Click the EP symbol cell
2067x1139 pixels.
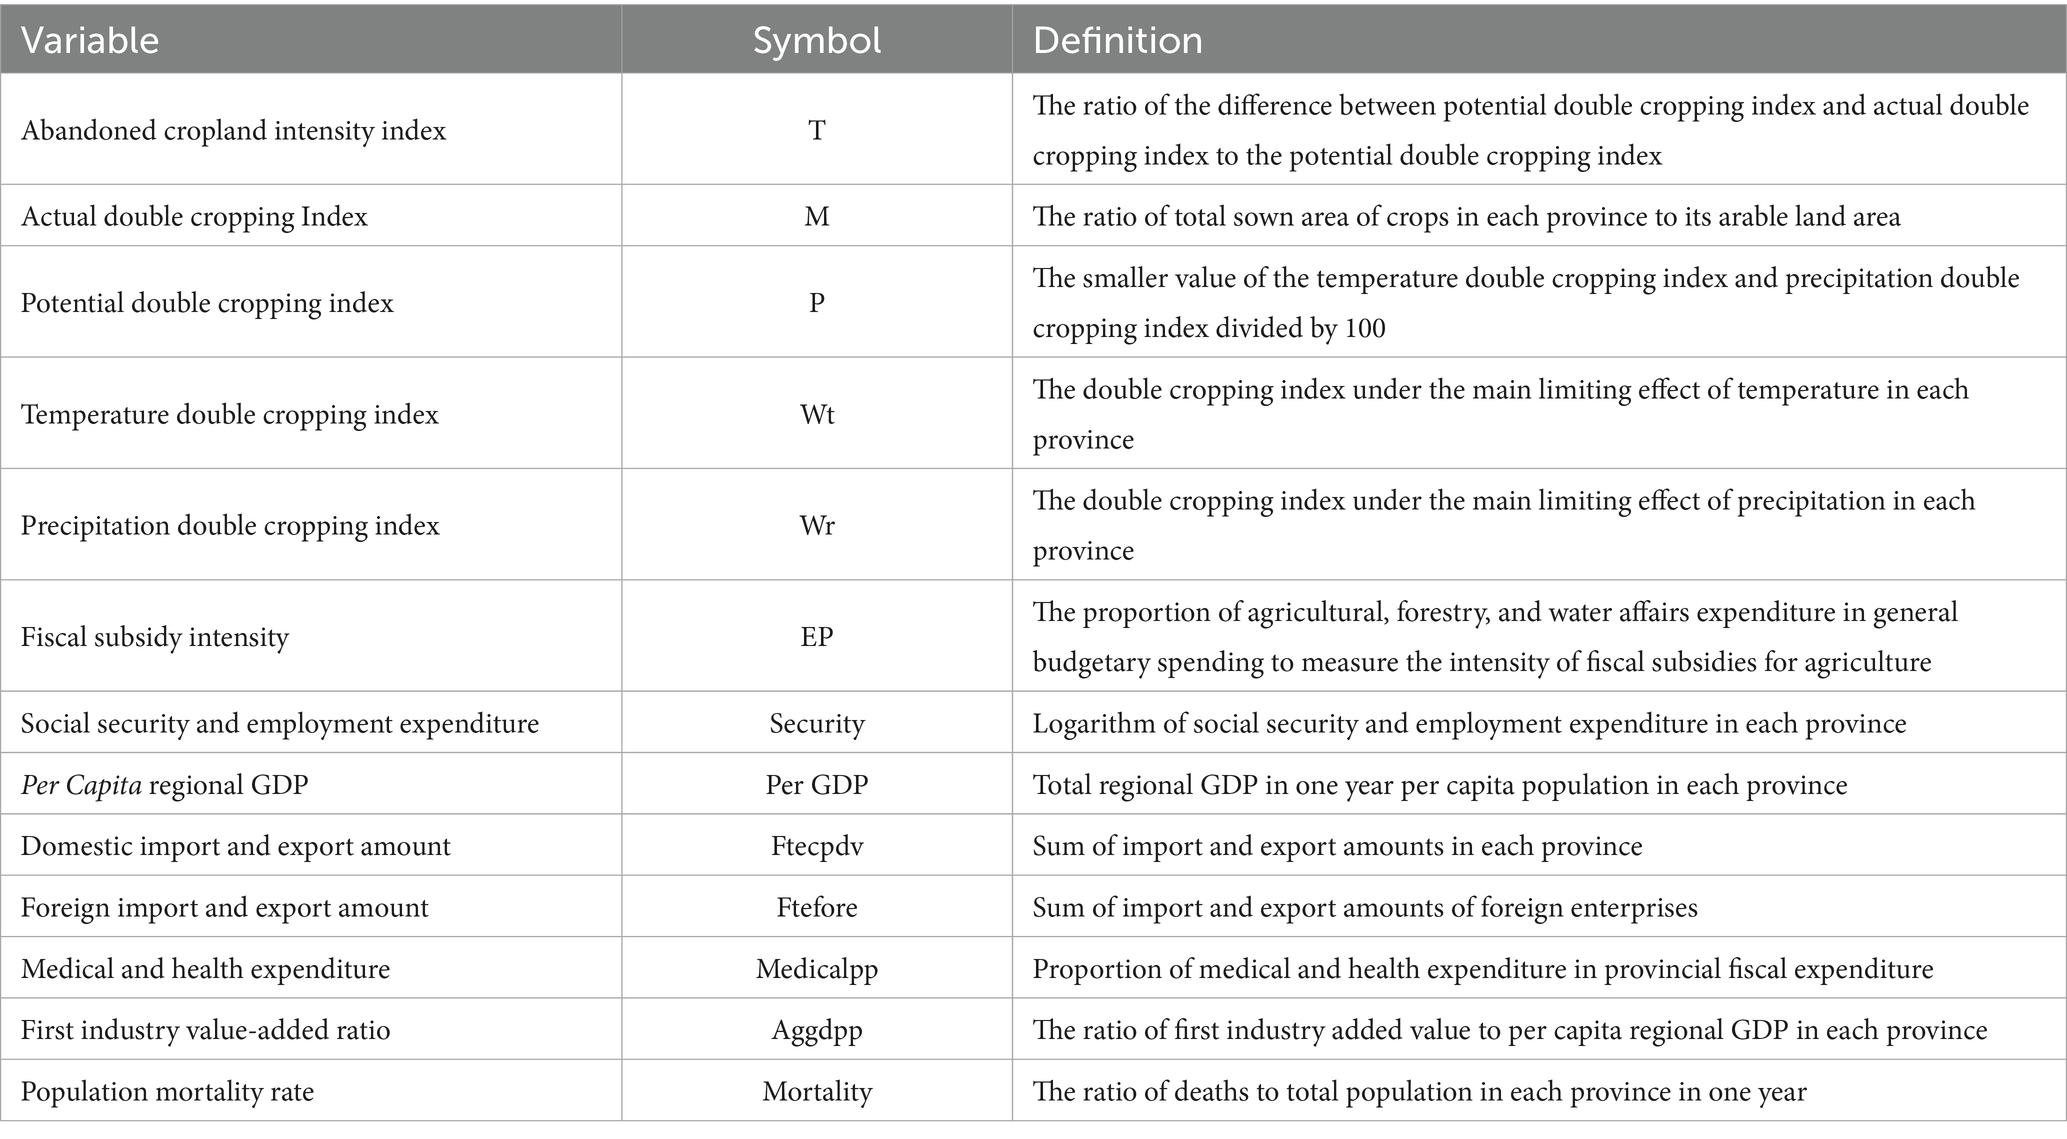tap(816, 637)
